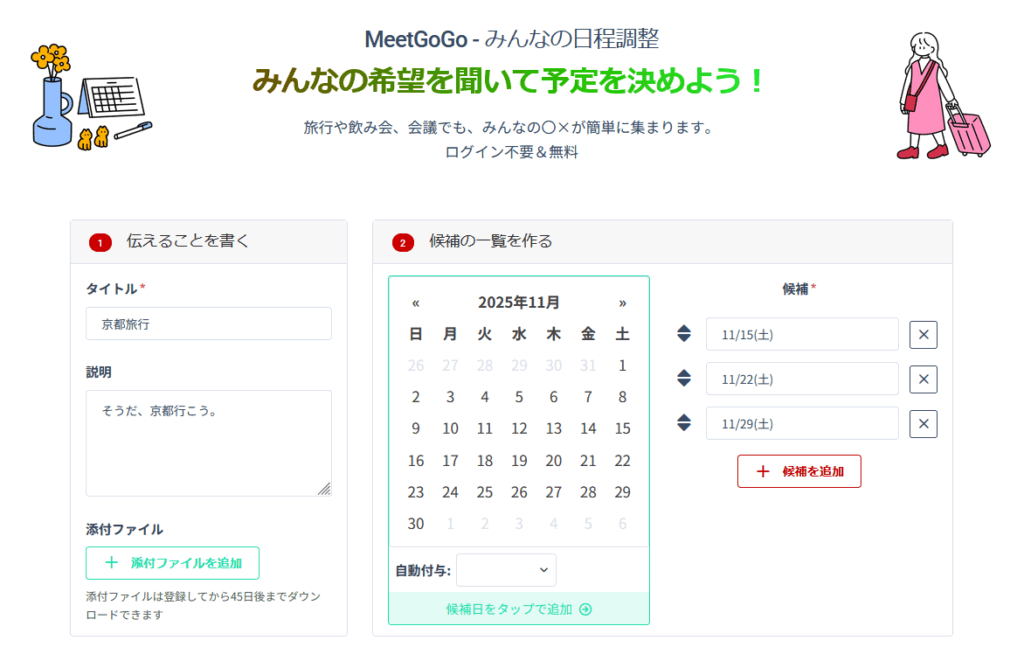Click into the 説明 text area

(x=208, y=442)
